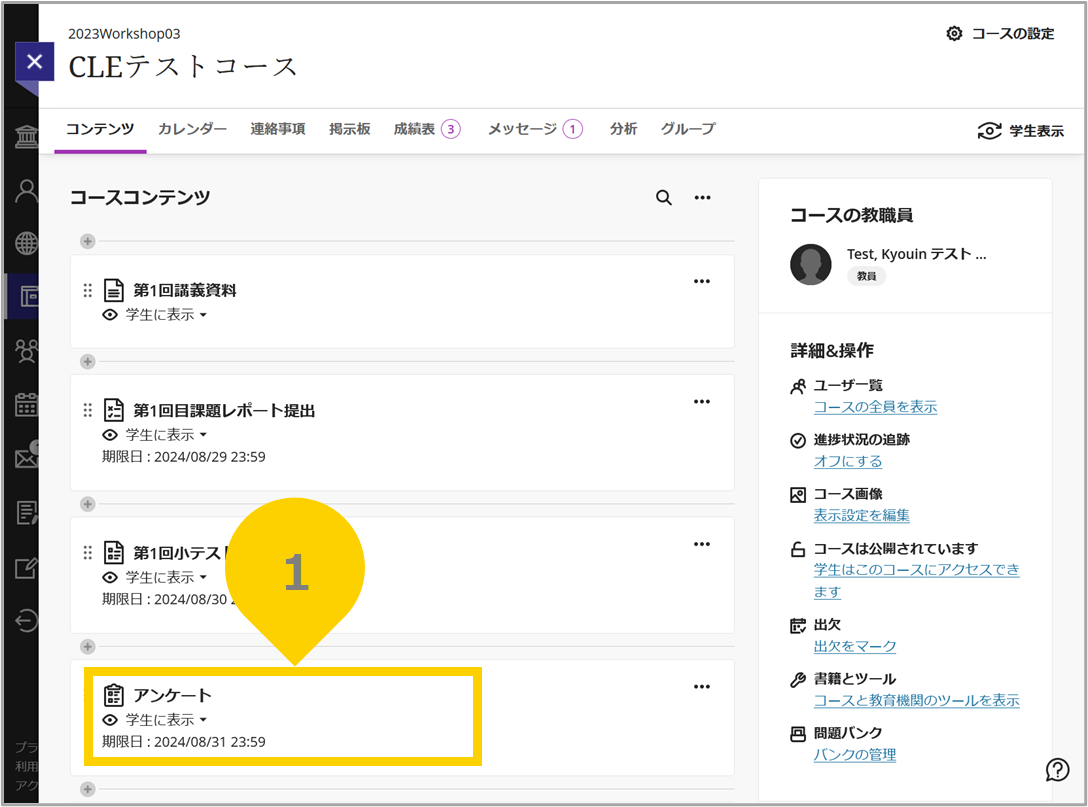Click コースの全員を表示 link
The image size is (1088, 807).
[x=875, y=407]
